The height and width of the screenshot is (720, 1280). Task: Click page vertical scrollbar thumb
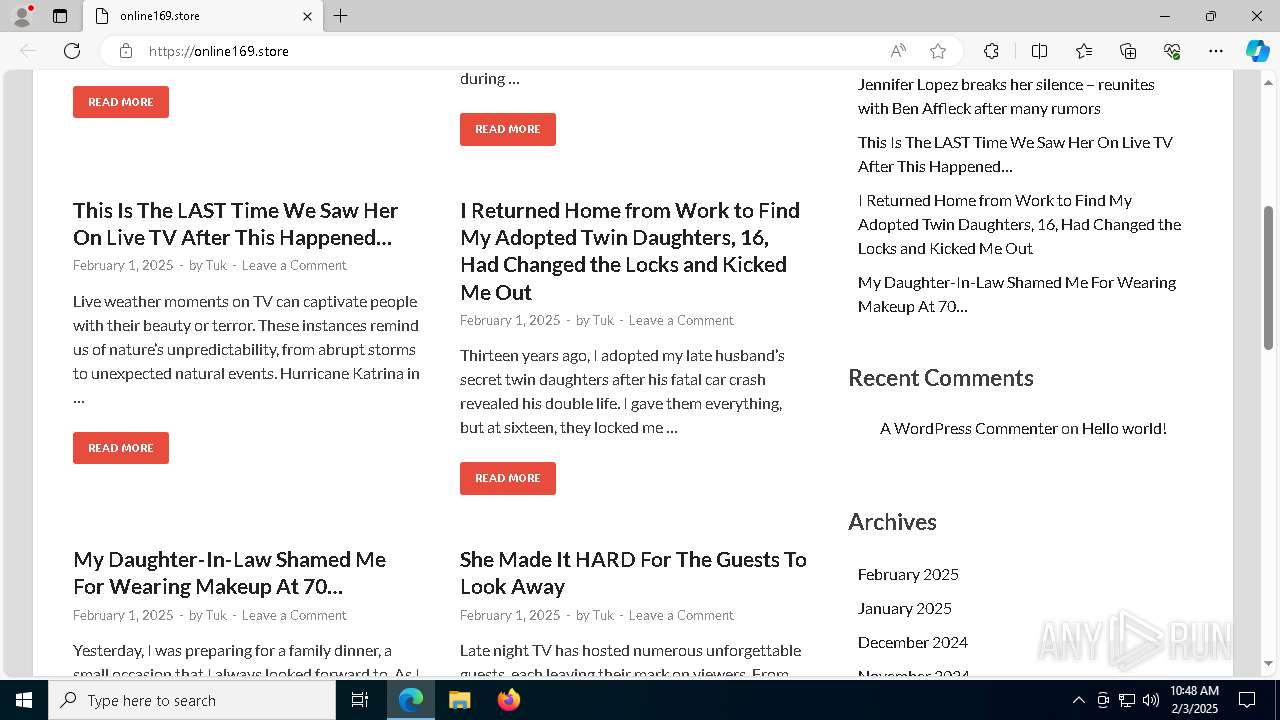(1268, 277)
